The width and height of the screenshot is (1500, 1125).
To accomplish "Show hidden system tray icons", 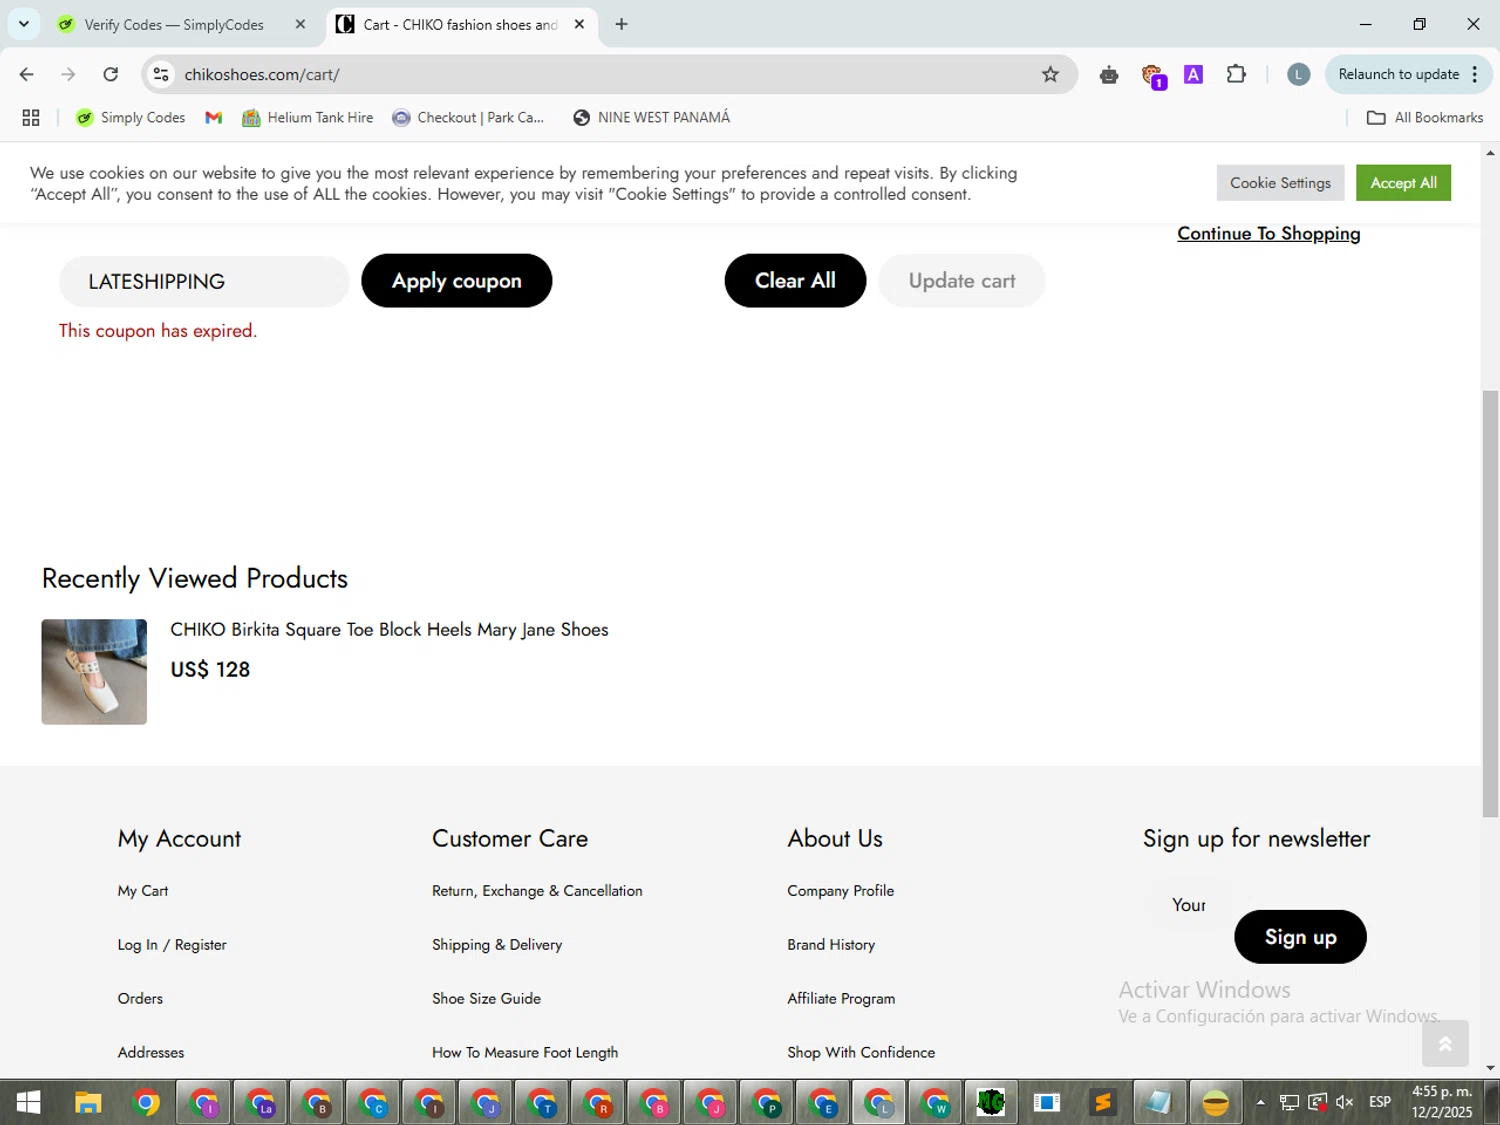I will coord(1260,1102).
